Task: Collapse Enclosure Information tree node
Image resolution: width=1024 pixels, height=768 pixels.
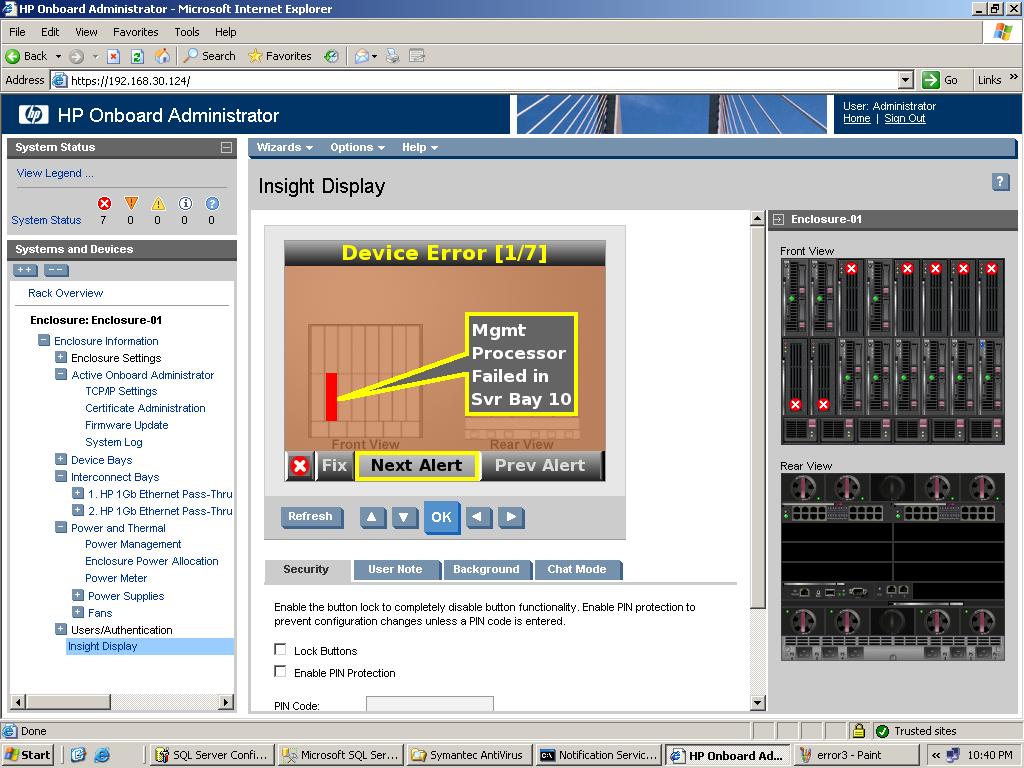Action: 44,340
